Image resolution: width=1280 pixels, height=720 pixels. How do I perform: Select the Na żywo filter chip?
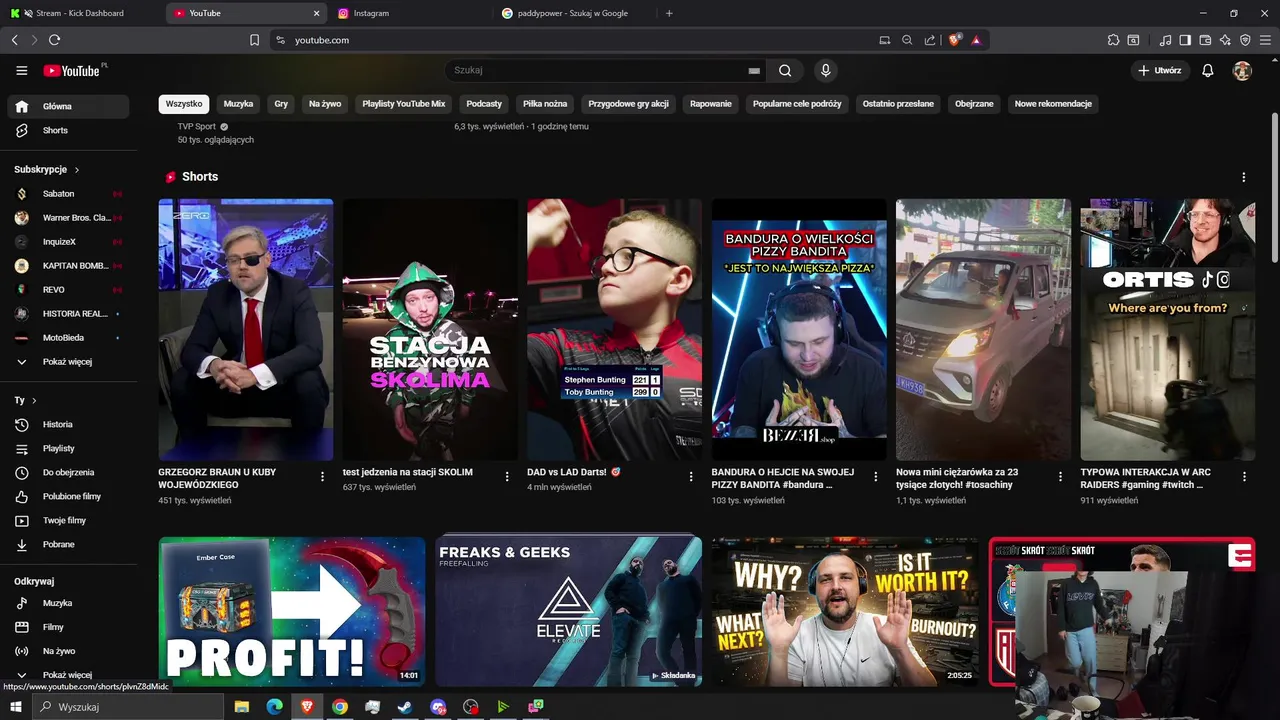pos(325,104)
